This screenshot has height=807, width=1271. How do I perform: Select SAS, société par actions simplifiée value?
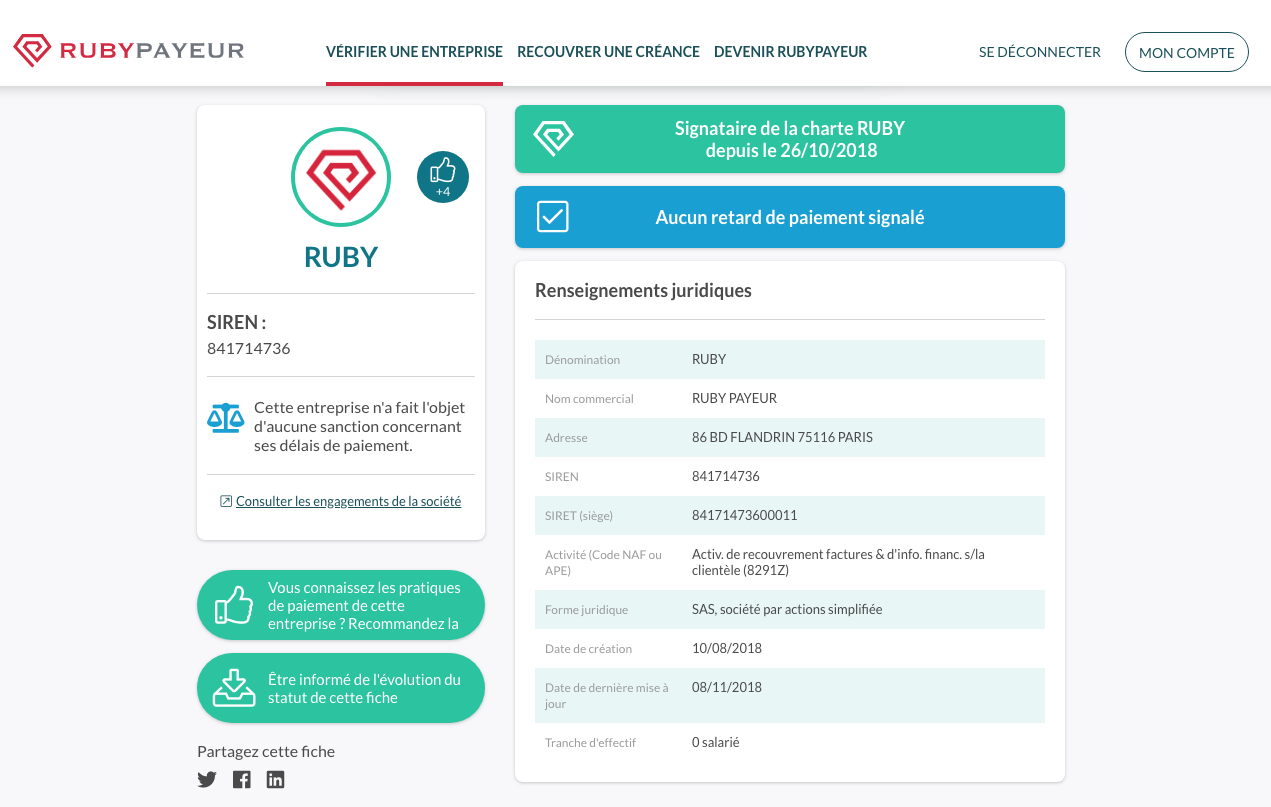click(787, 609)
